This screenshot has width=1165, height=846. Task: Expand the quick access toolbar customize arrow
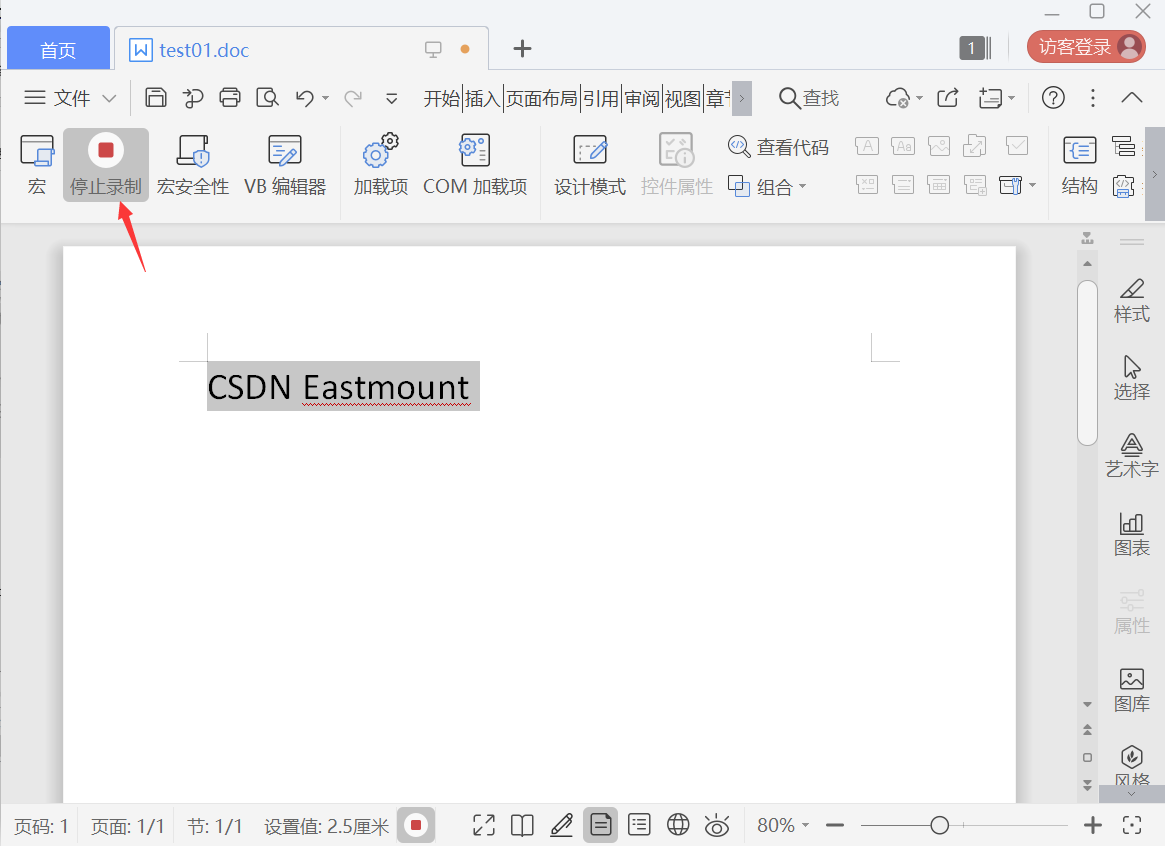pyautogui.click(x=392, y=98)
